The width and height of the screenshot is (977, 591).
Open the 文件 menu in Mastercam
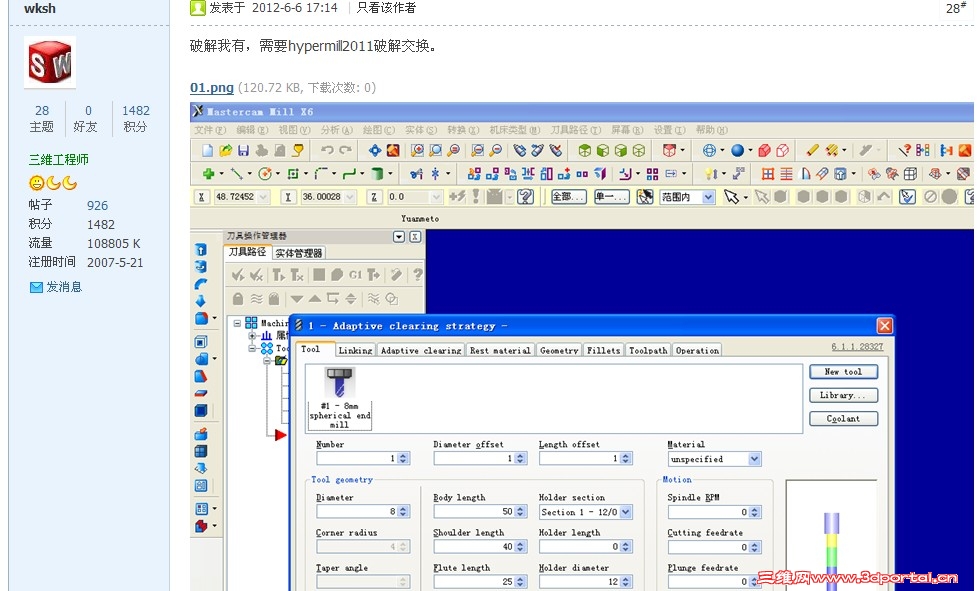tap(210, 130)
